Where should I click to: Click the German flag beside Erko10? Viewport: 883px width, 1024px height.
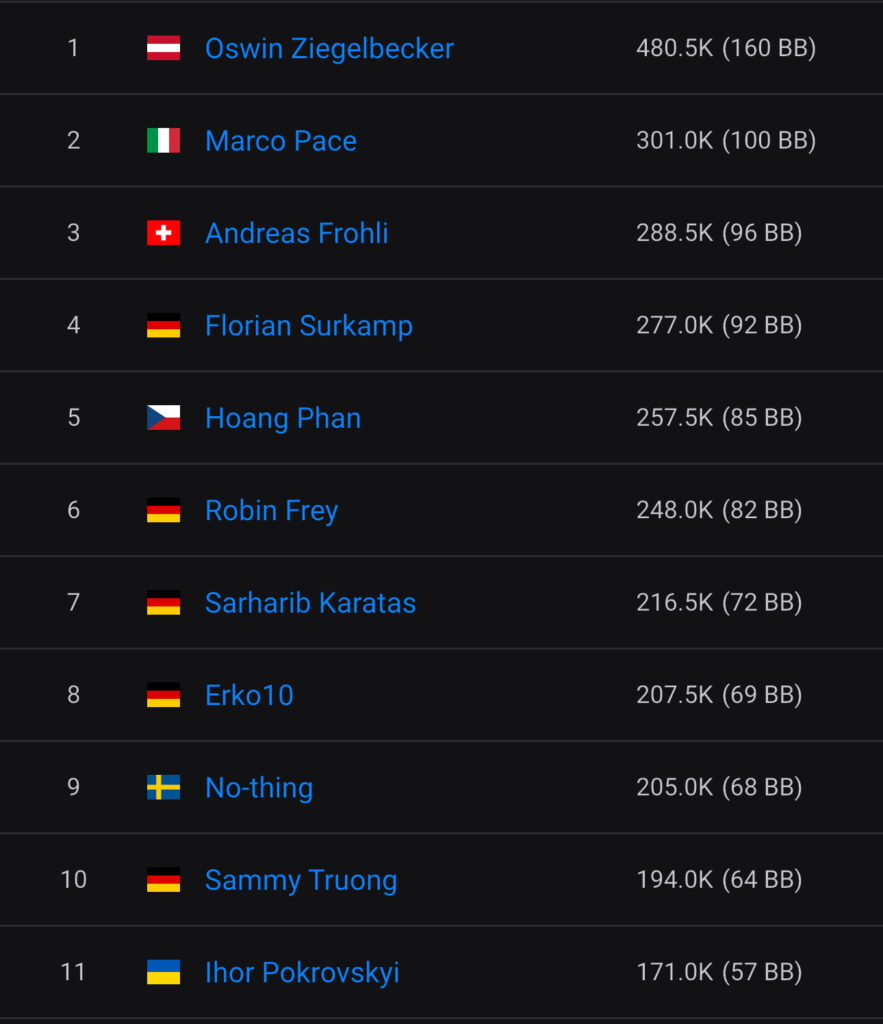(x=163, y=695)
